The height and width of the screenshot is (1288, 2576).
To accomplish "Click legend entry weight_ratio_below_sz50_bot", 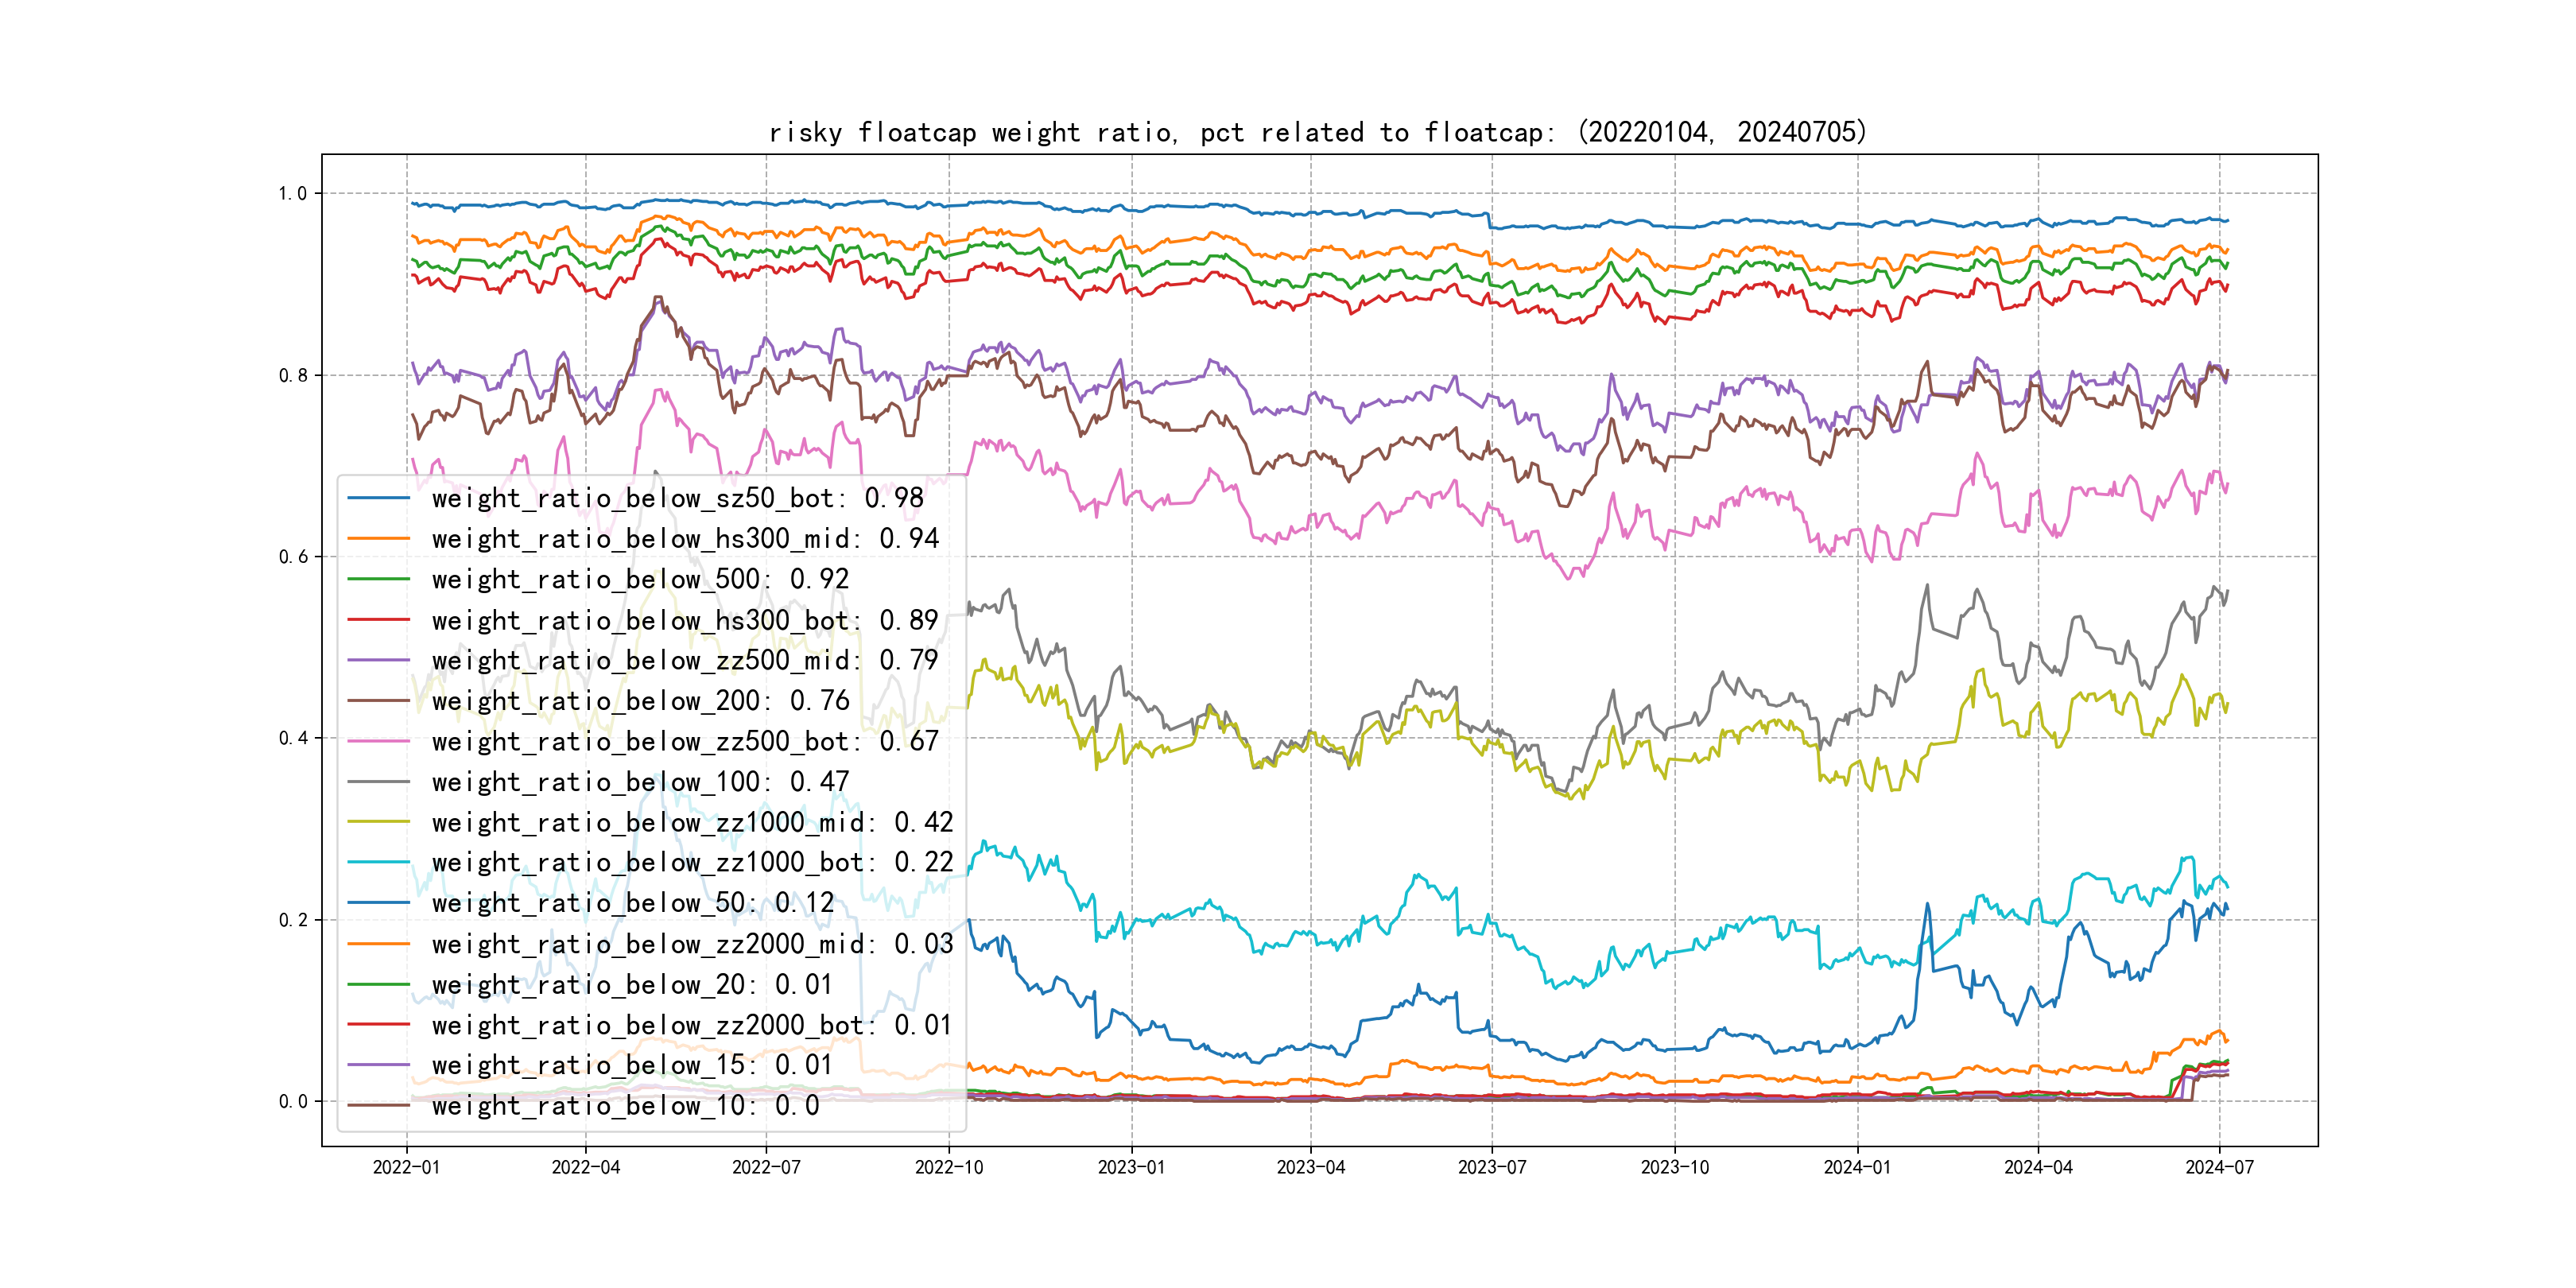I will coord(677,498).
